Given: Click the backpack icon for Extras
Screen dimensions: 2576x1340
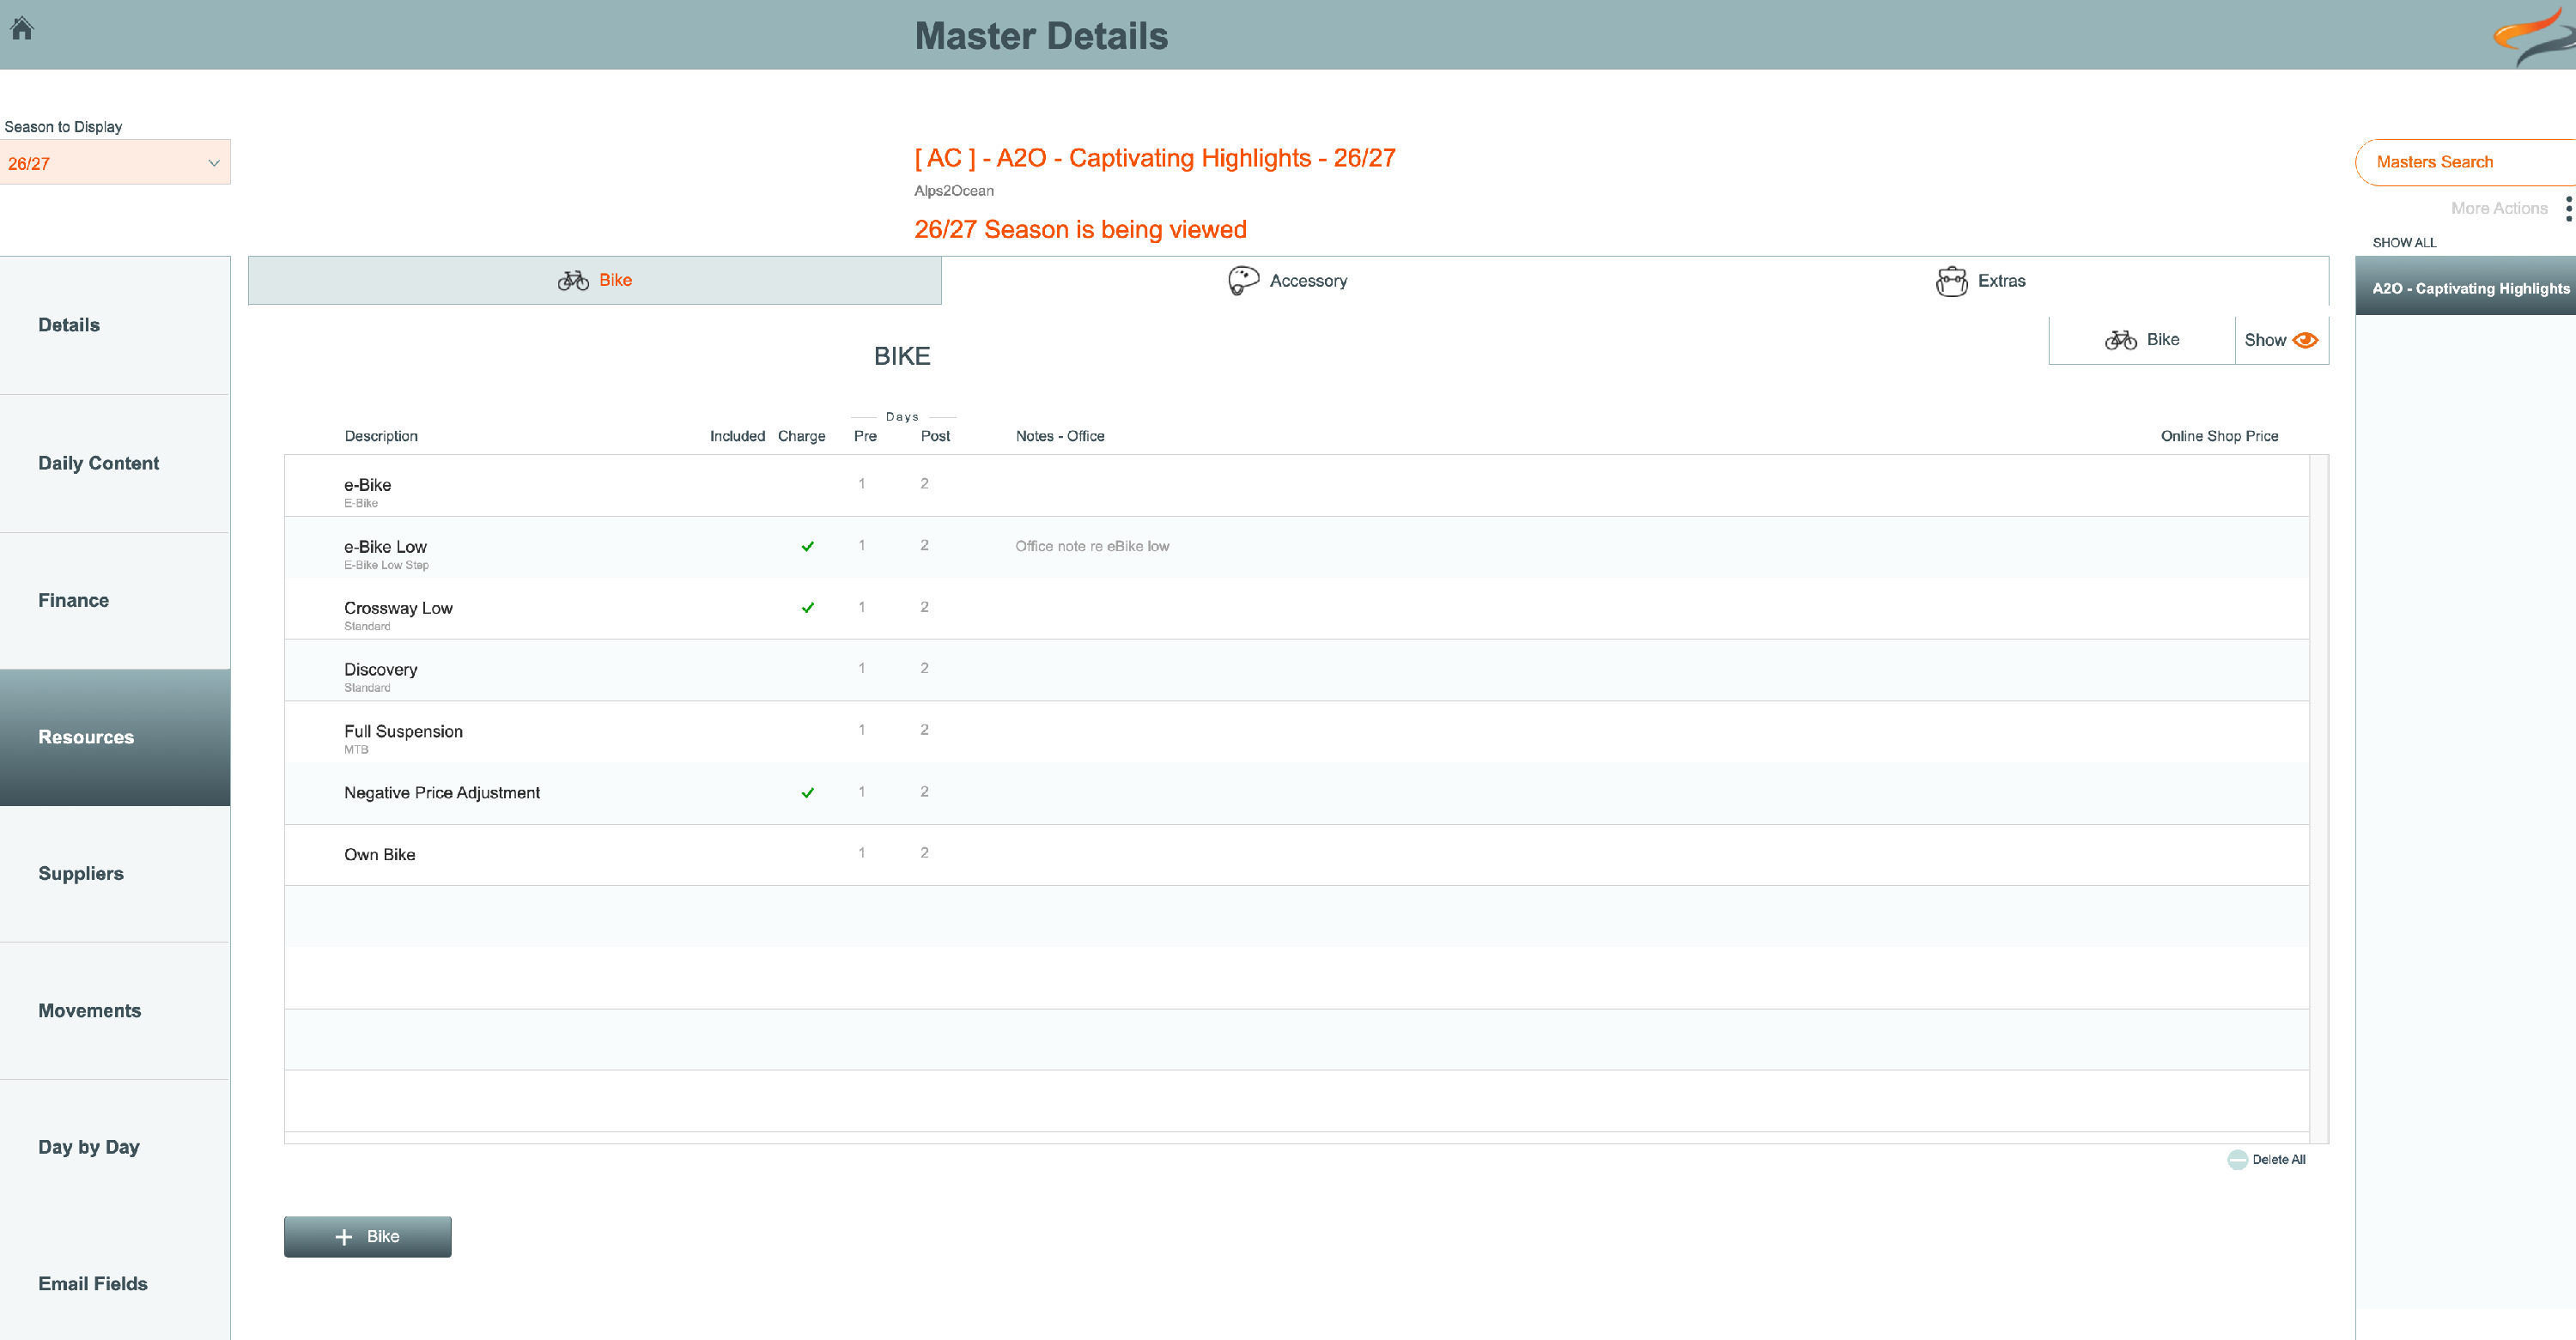Looking at the screenshot, I should 1951,281.
